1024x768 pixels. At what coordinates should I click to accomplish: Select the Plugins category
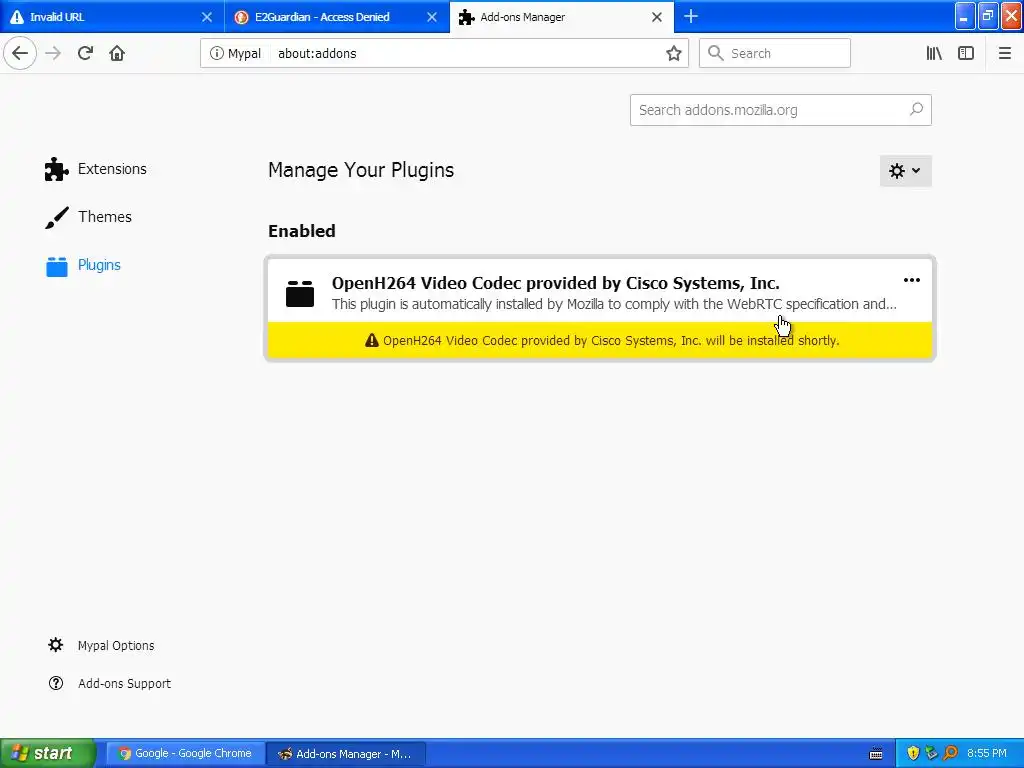click(83, 265)
